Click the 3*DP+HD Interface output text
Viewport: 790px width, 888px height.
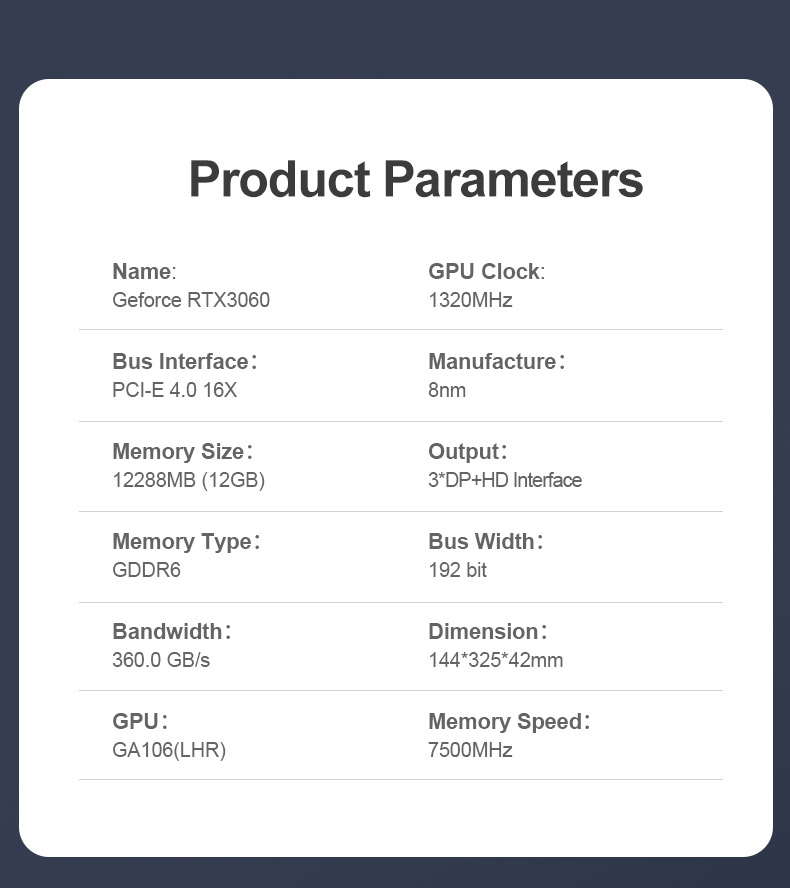[505, 480]
